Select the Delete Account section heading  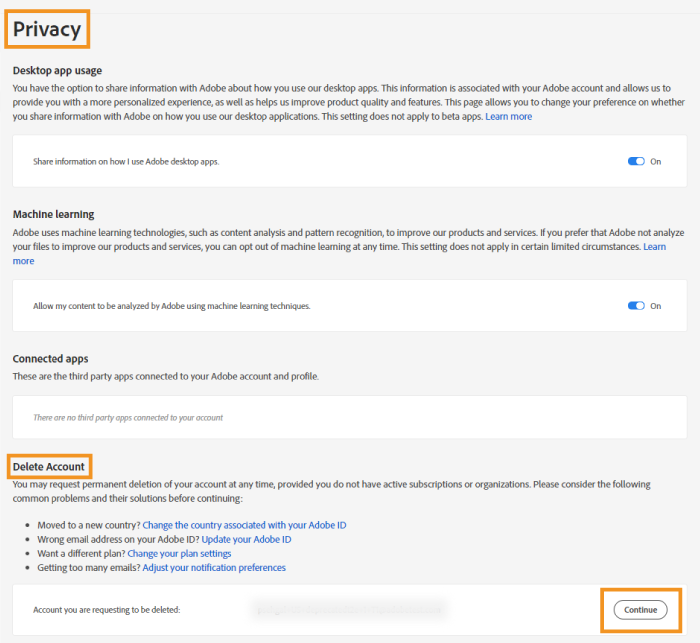[x=48, y=467]
